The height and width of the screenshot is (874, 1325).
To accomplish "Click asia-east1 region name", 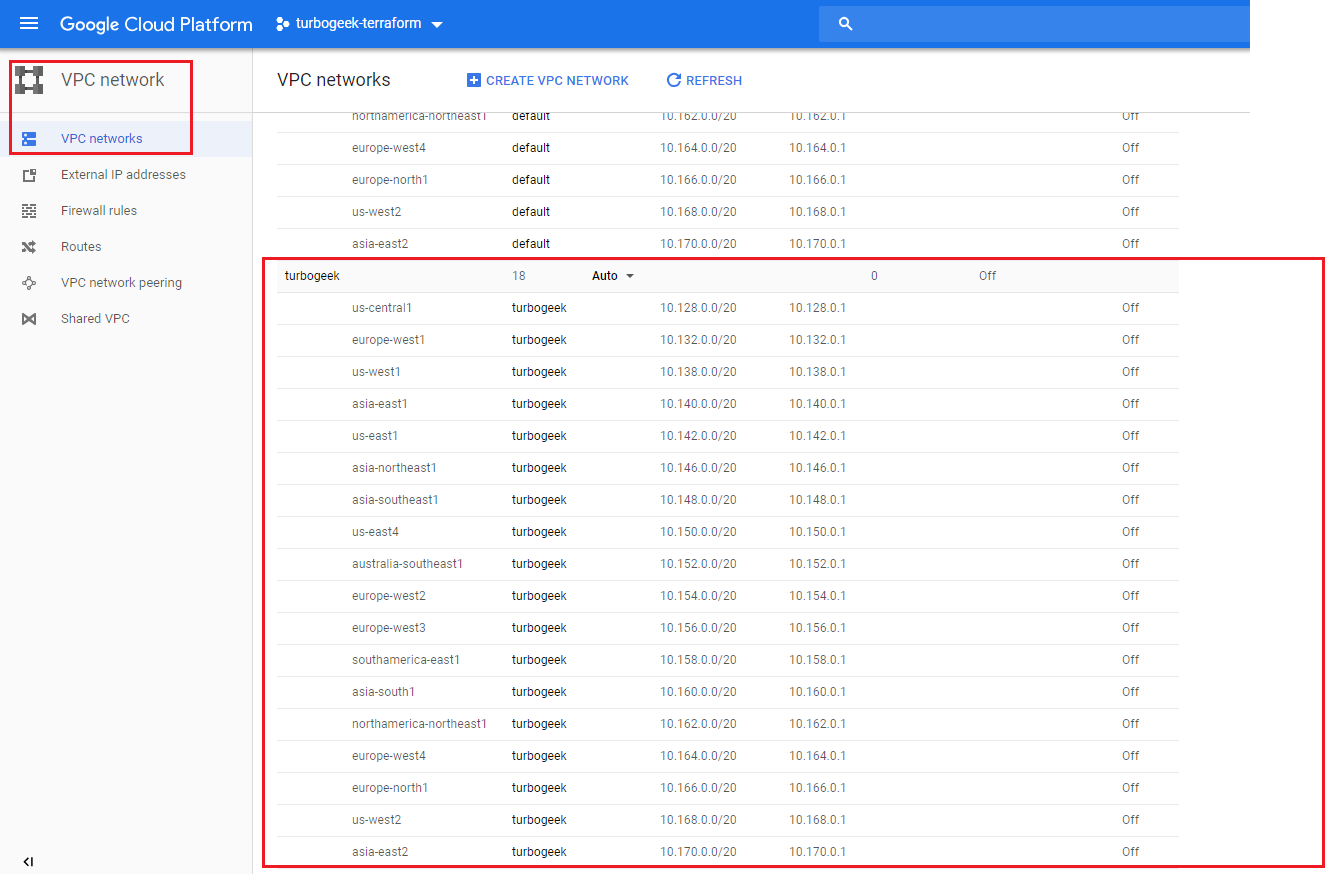I will [x=380, y=404].
